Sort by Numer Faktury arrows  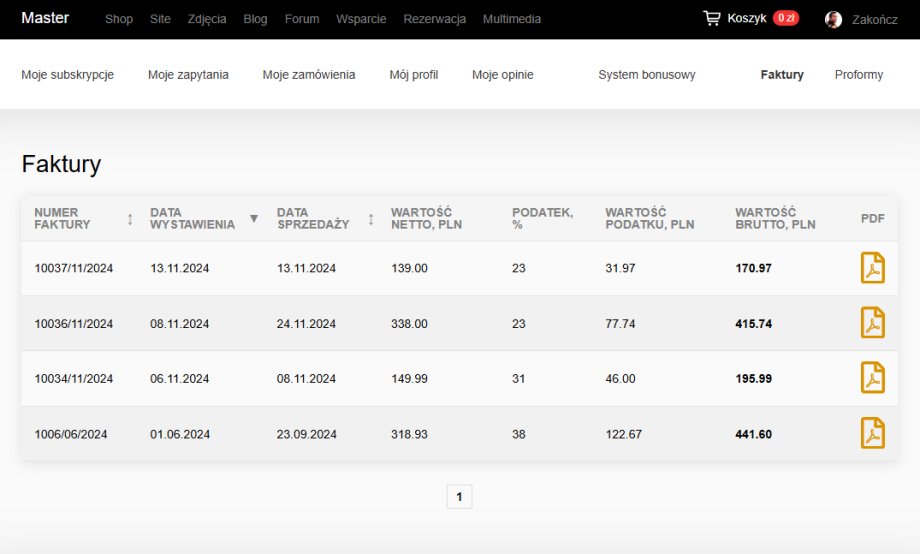pos(130,219)
